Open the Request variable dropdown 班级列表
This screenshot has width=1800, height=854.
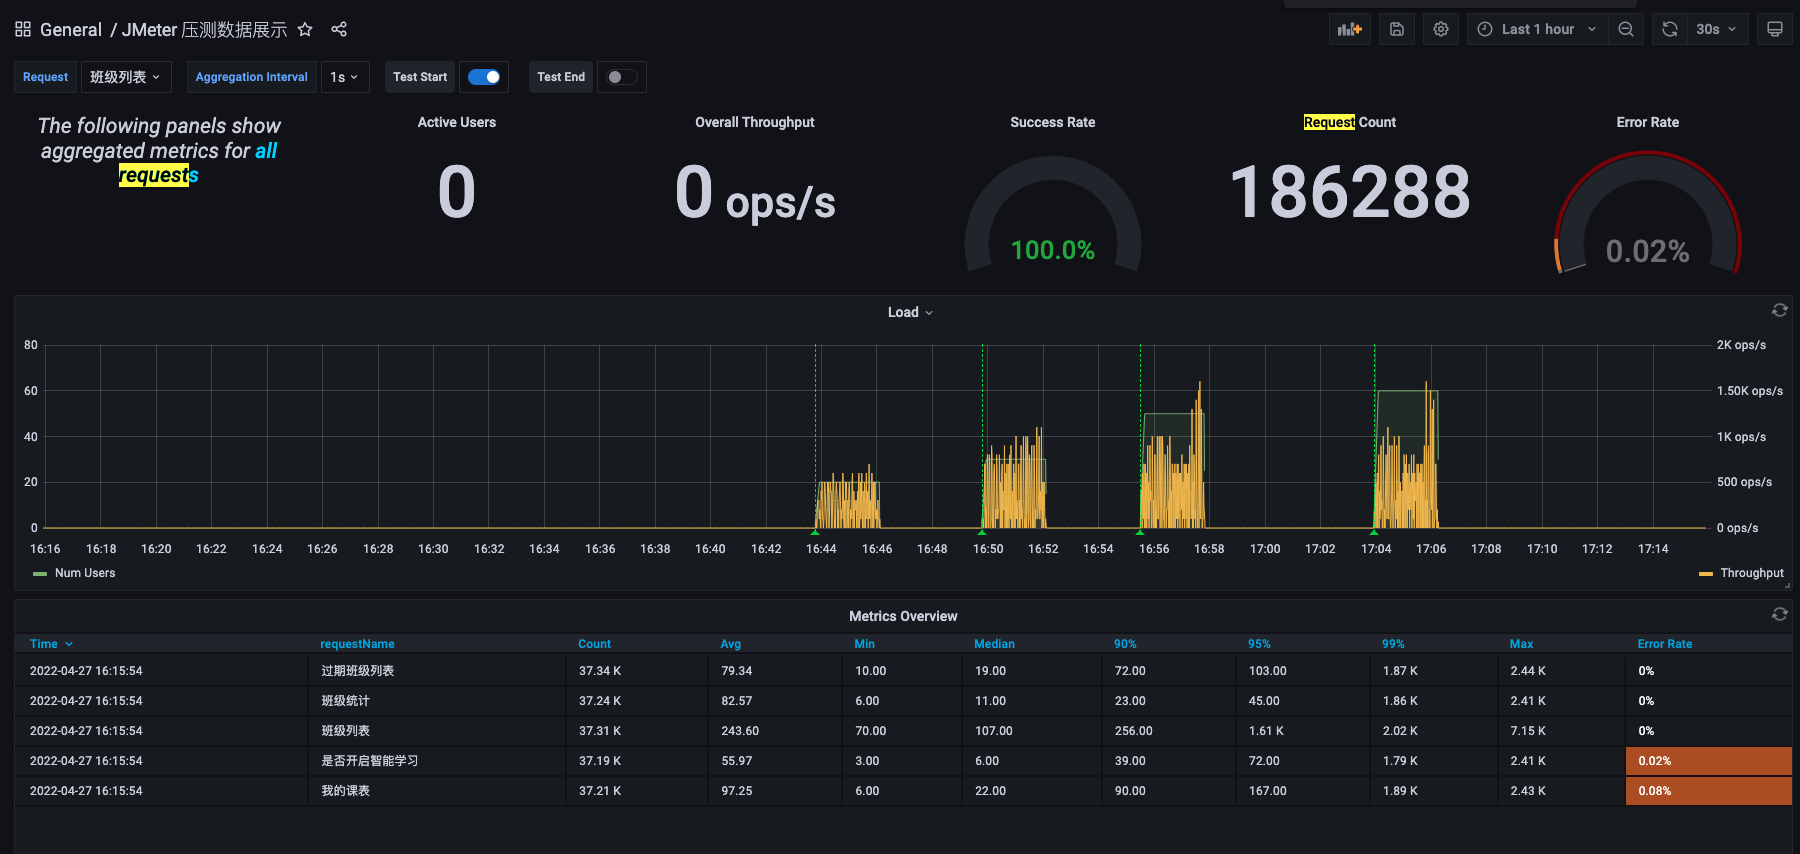tap(125, 77)
